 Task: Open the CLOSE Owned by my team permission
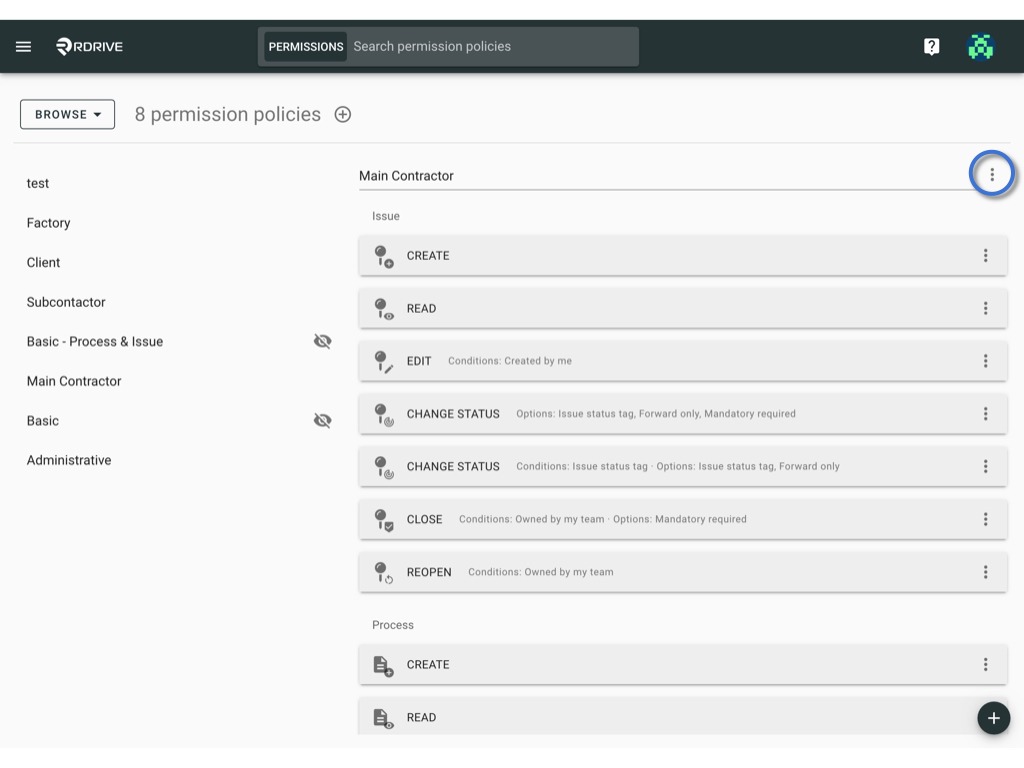[682, 520]
